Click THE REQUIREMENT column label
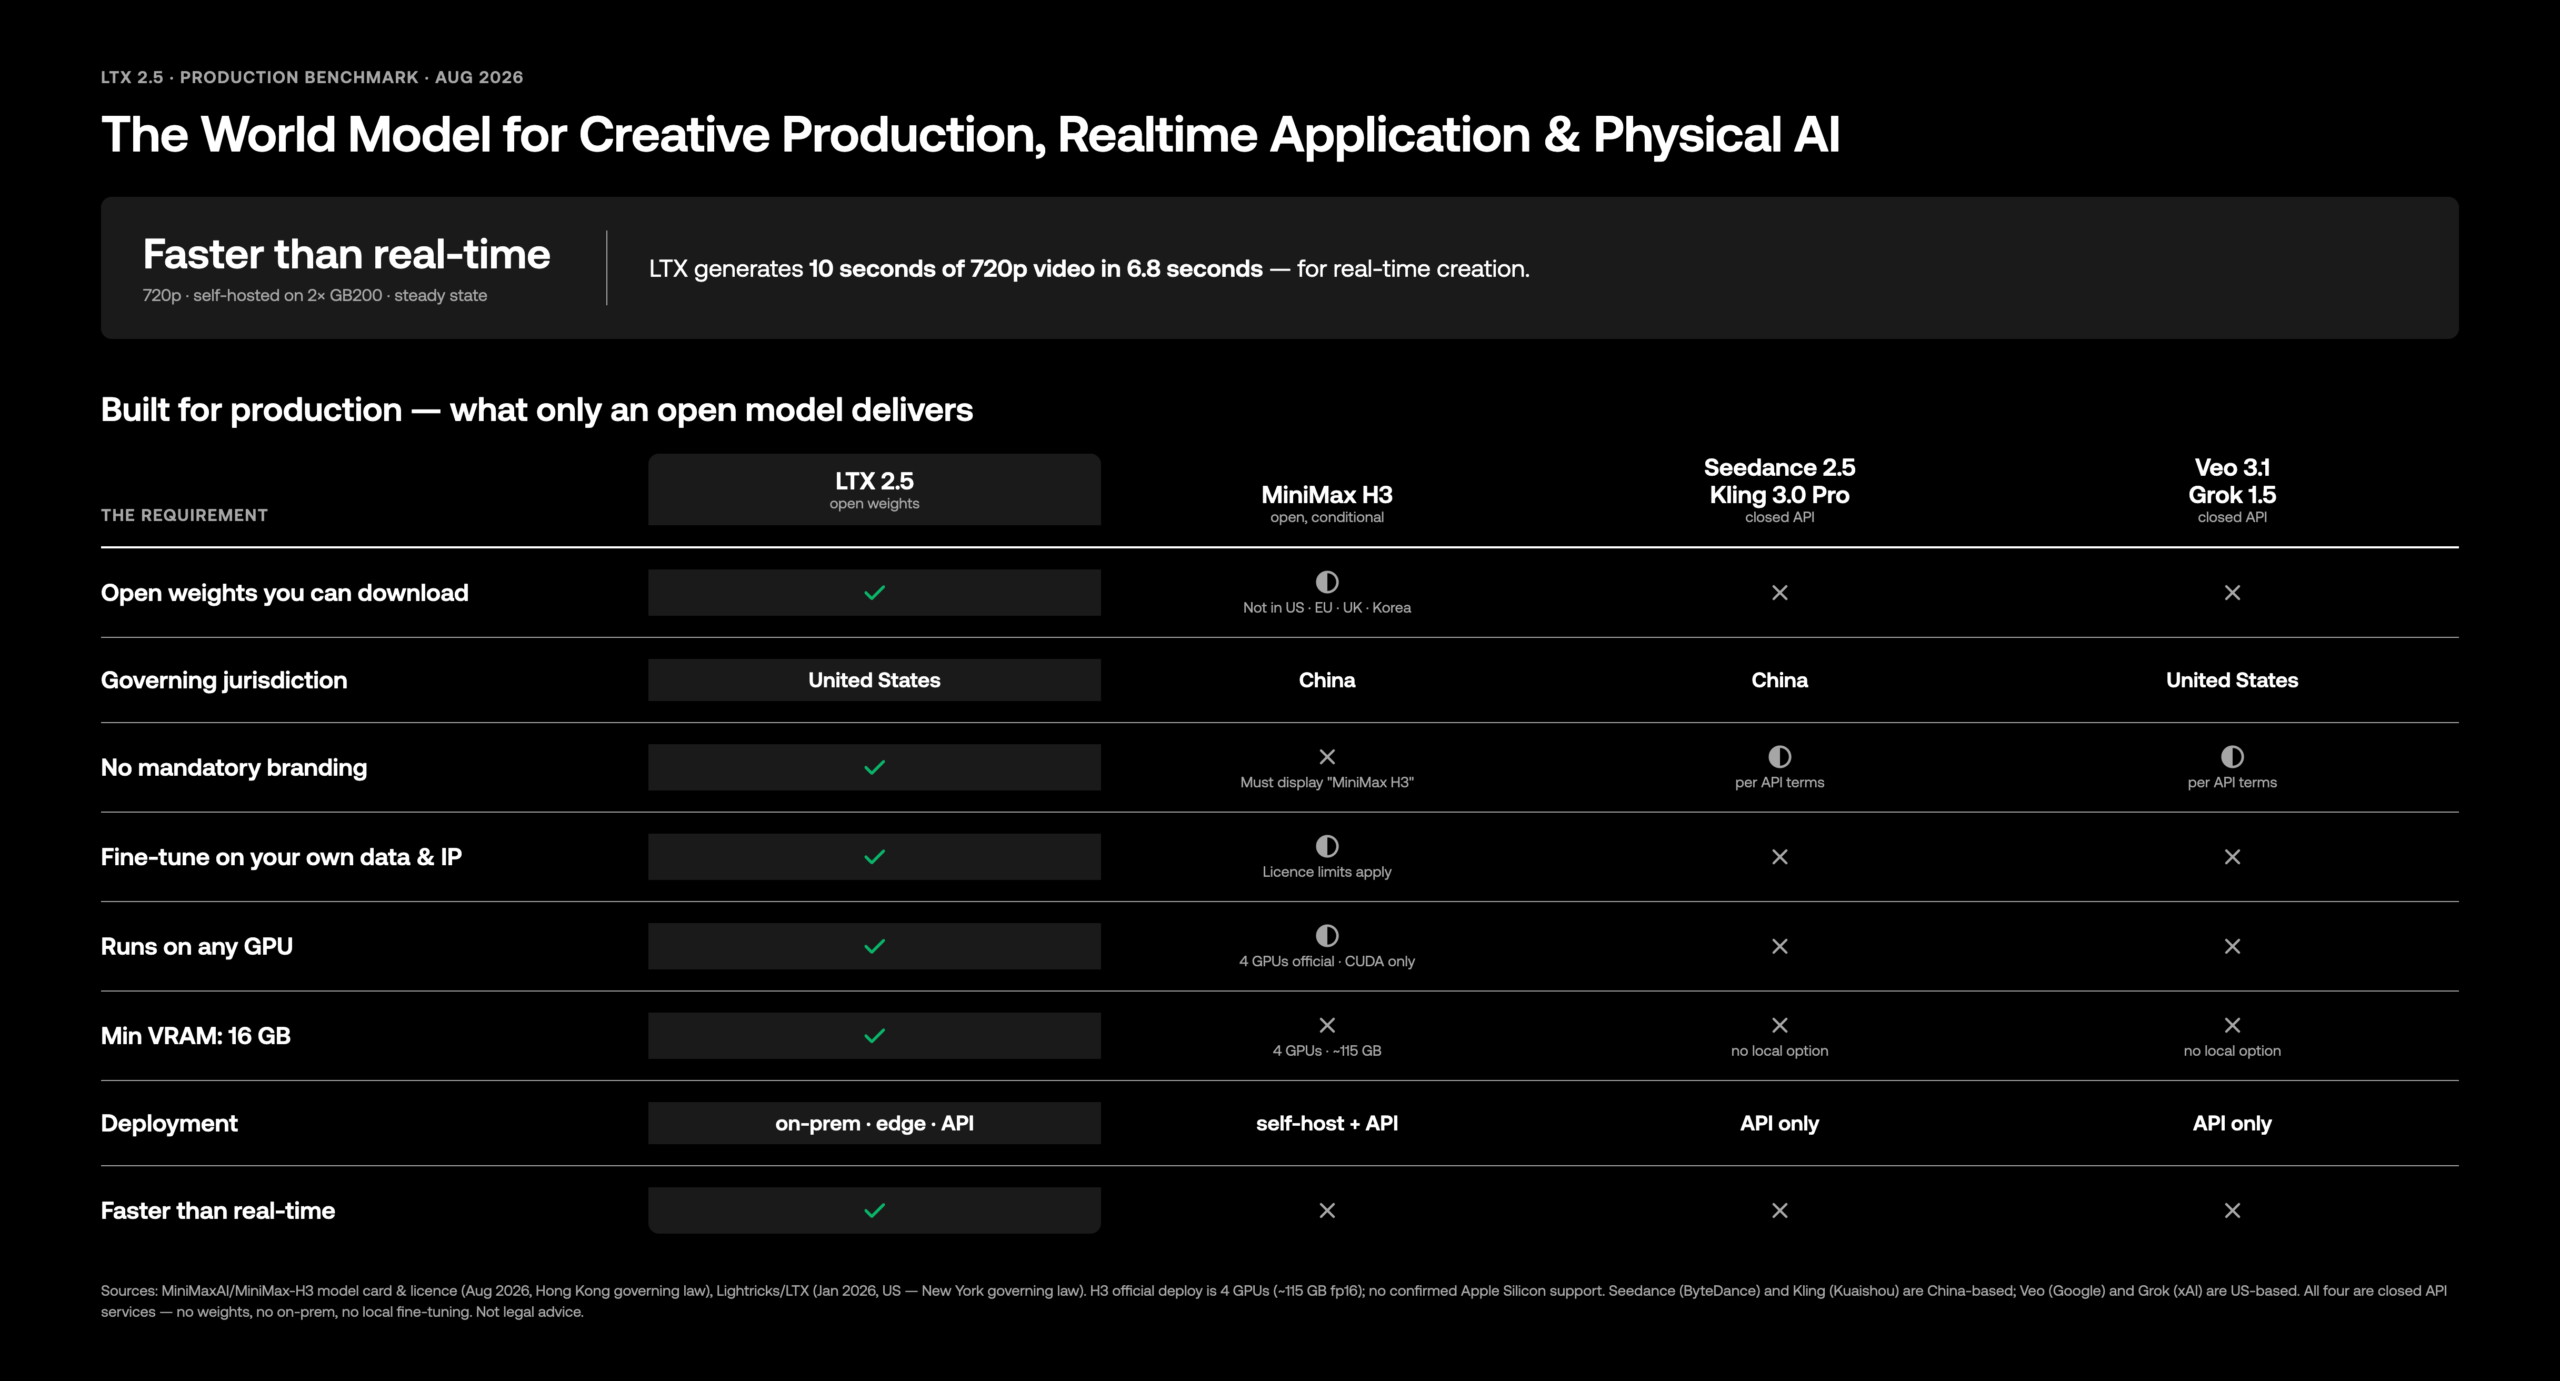 (x=184, y=515)
